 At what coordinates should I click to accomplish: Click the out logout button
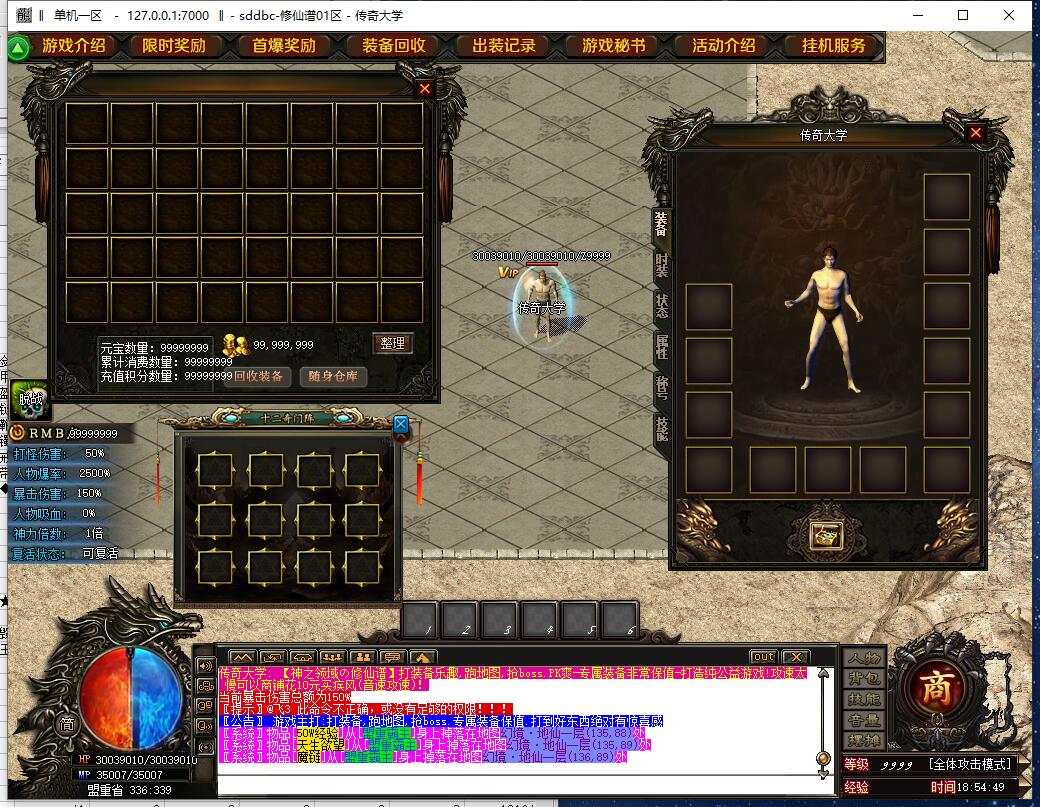(763, 657)
